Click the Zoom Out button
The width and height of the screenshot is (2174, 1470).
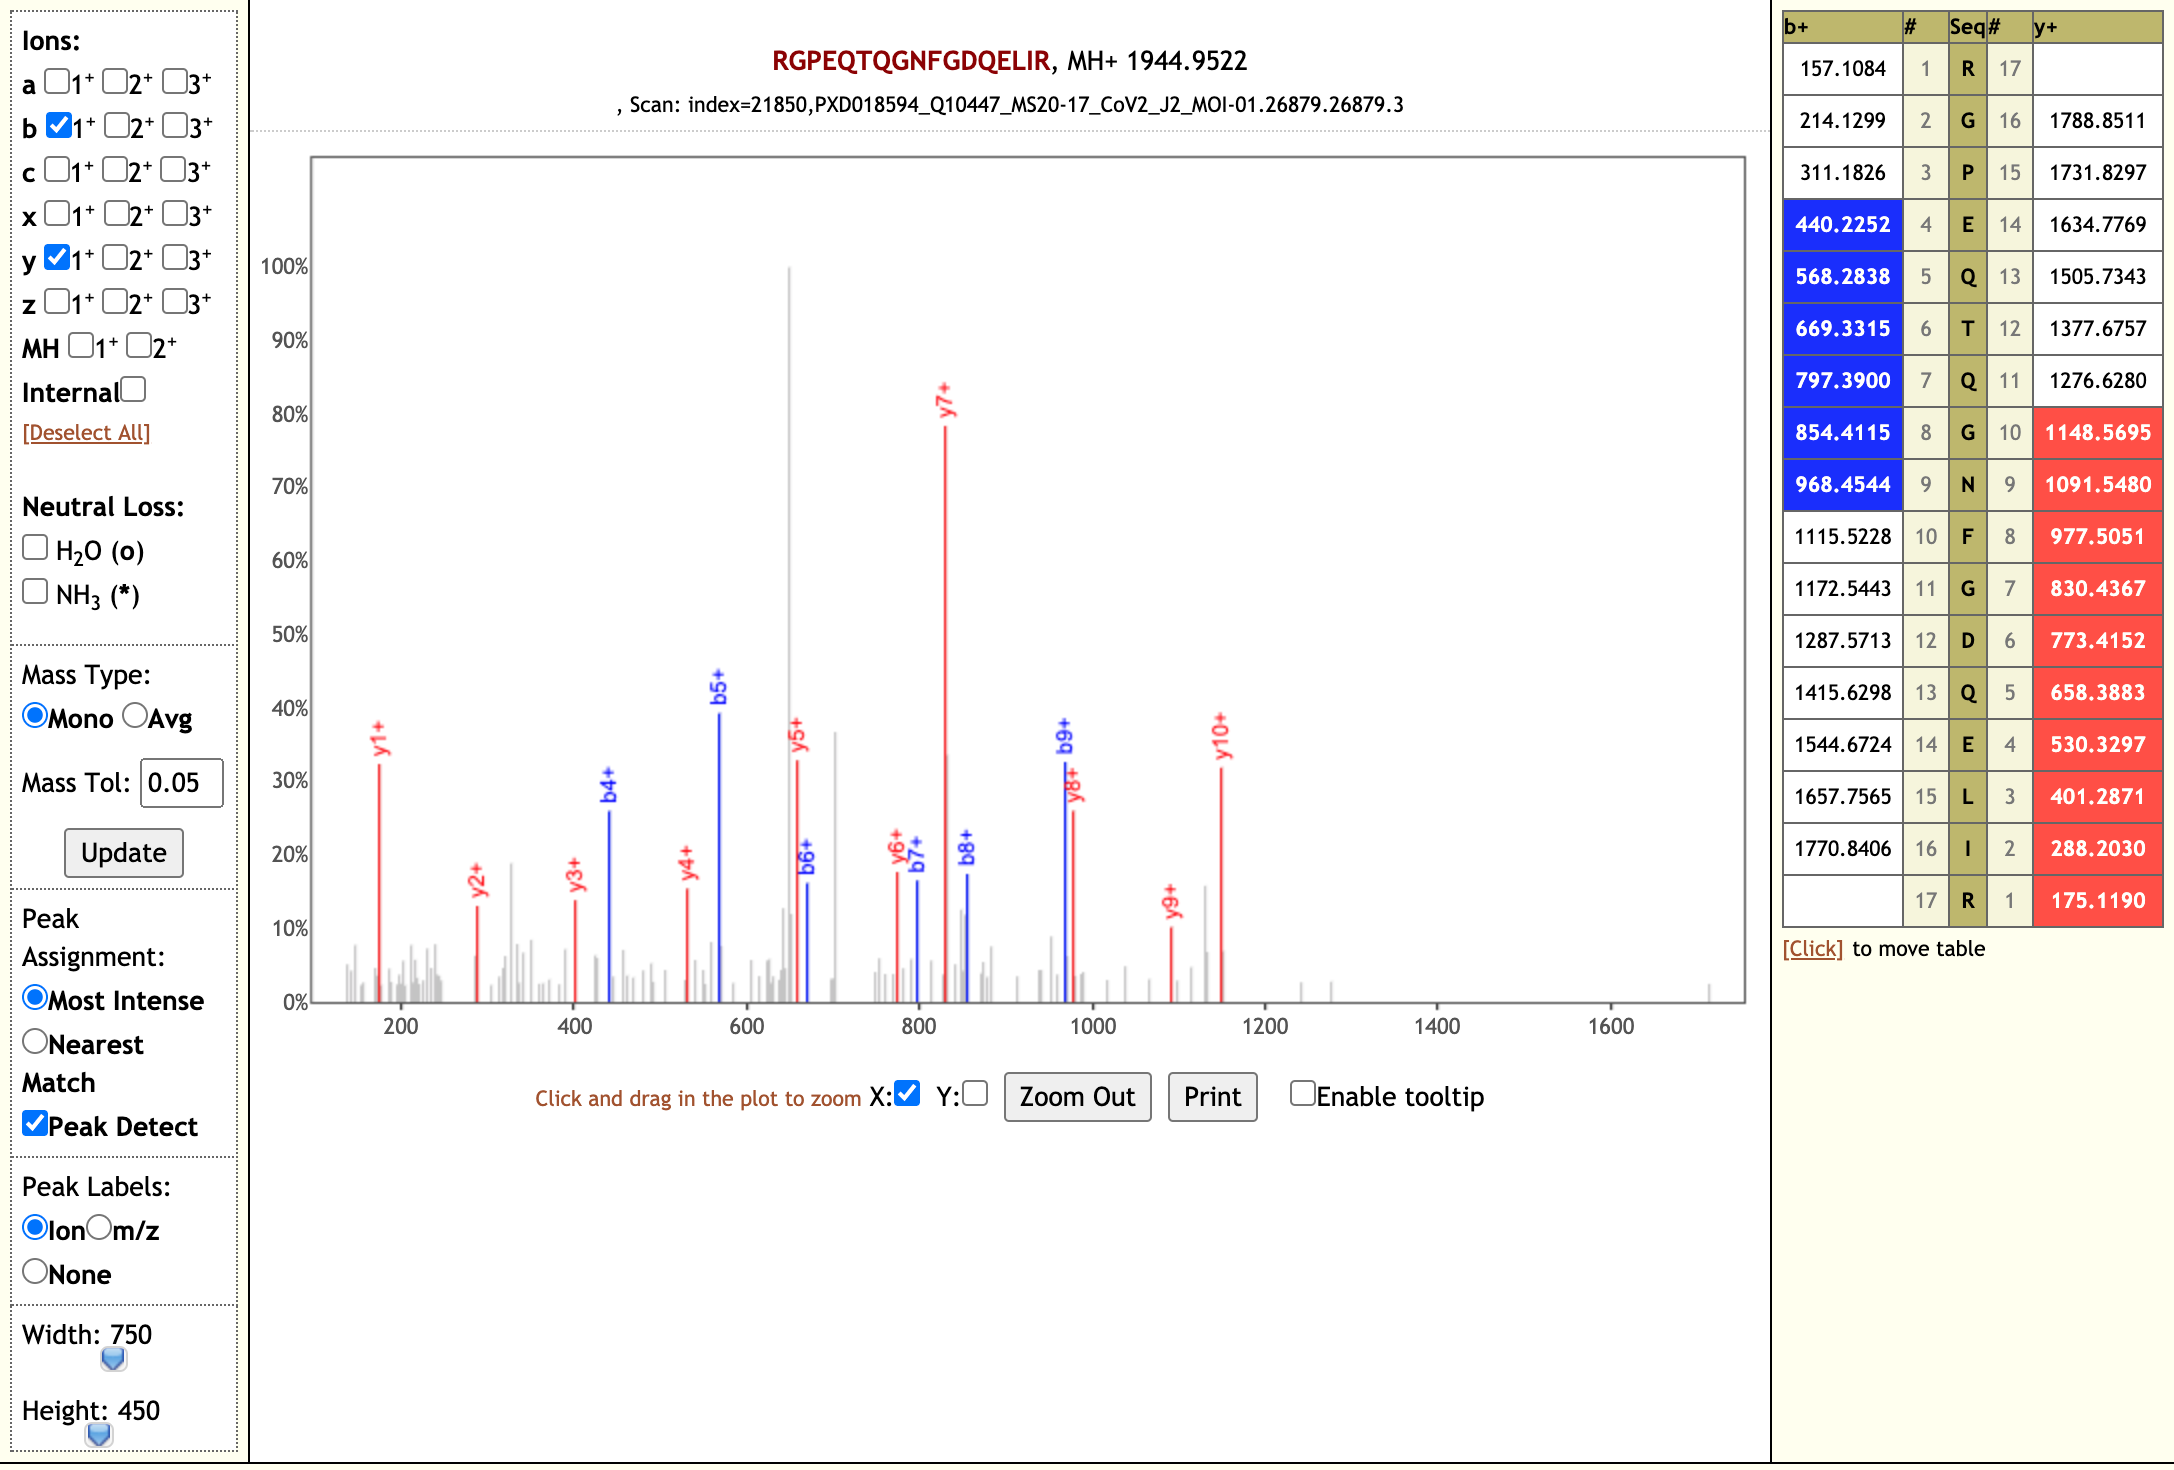1077,1097
